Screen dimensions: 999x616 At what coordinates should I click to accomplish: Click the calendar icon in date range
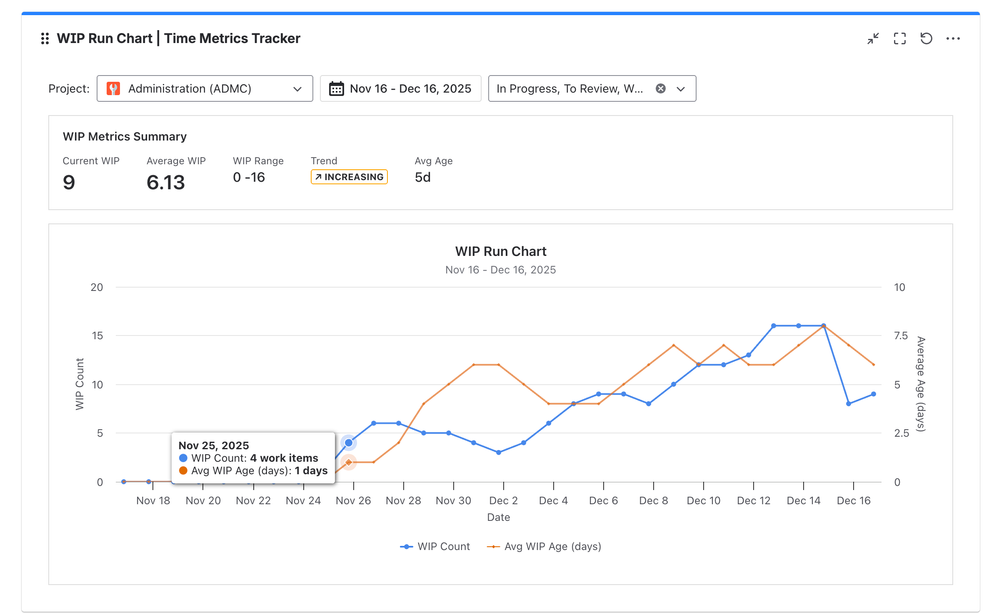tap(337, 89)
